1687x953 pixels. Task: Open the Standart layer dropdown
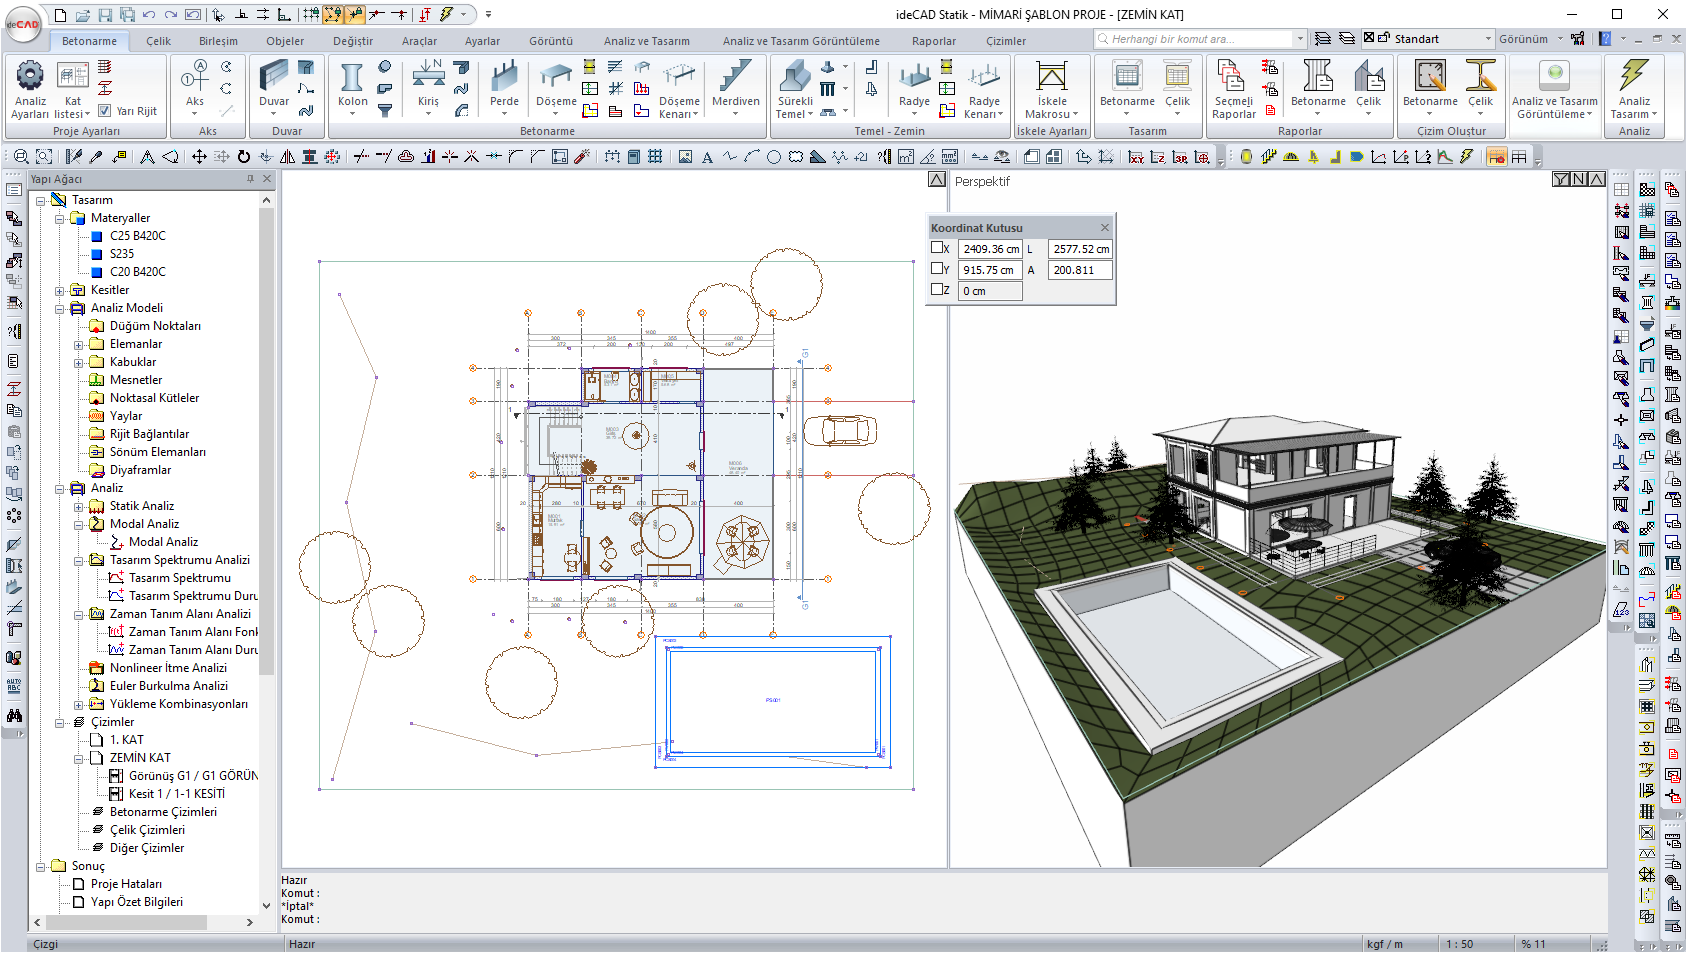[x=1488, y=39]
